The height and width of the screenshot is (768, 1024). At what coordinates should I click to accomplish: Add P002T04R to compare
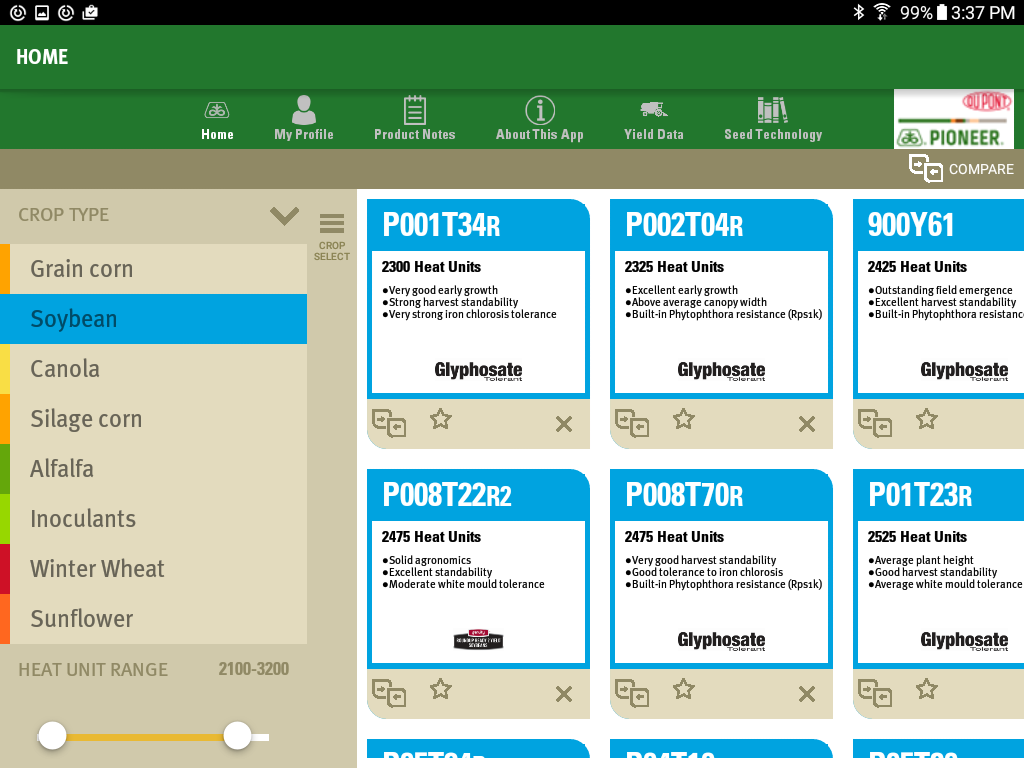pos(632,423)
